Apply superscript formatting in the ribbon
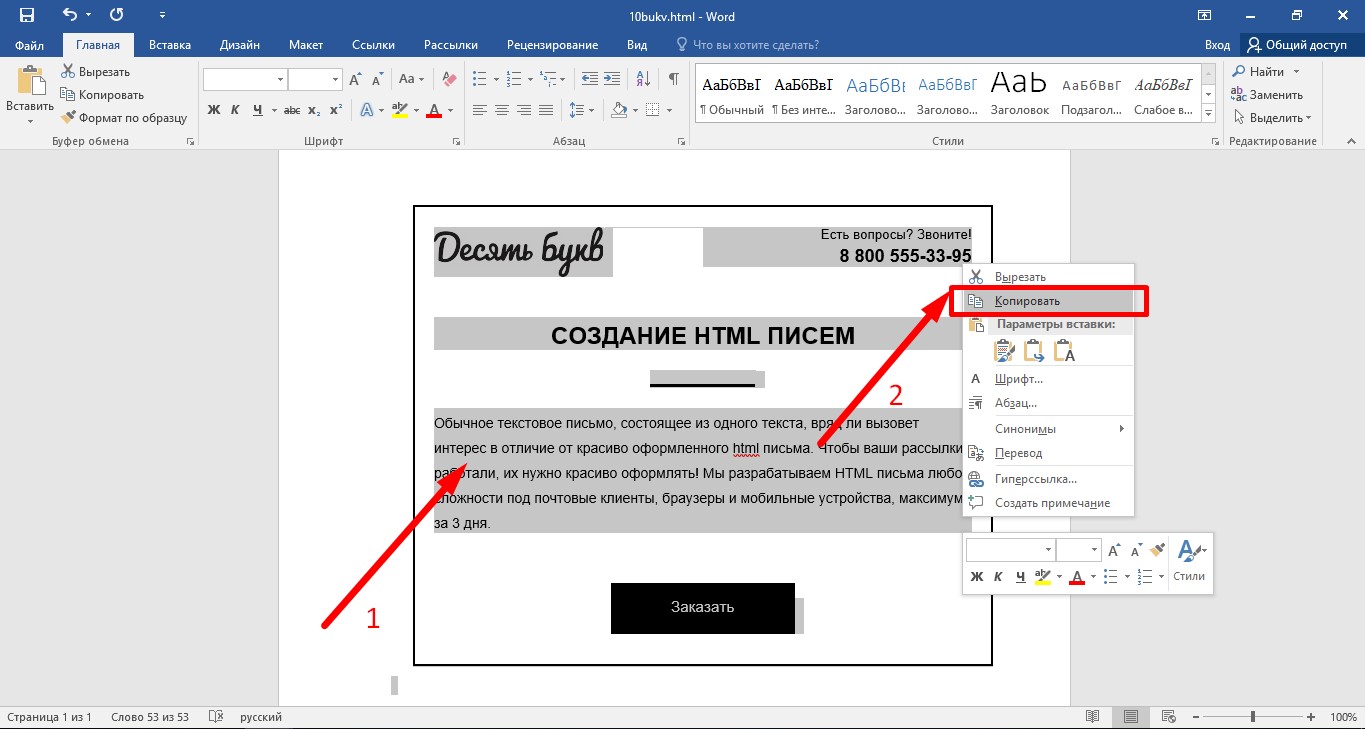Viewport: 1365px width, 729px height. tap(336, 110)
